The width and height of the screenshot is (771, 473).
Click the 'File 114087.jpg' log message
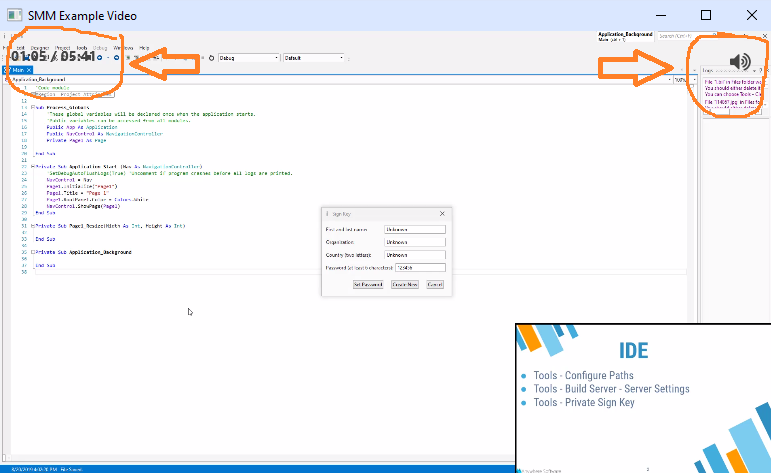pos(733,102)
